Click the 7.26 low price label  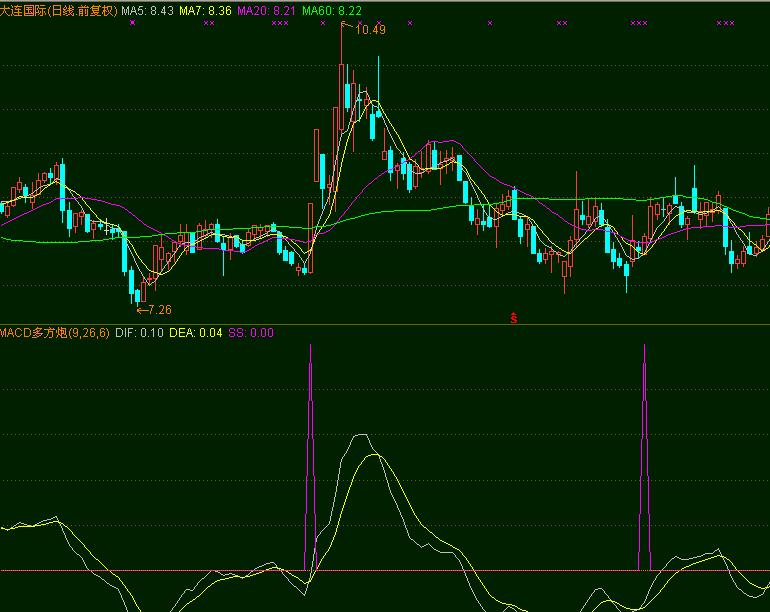pyautogui.click(x=160, y=310)
